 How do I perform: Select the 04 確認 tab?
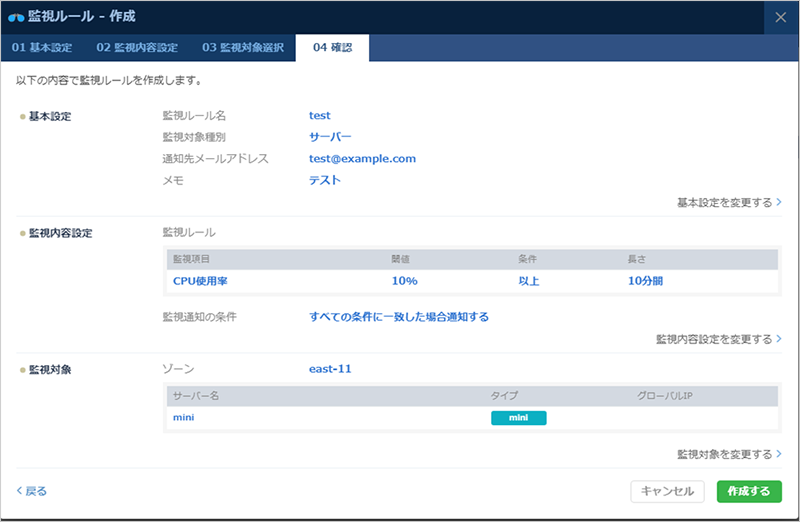point(332,47)
